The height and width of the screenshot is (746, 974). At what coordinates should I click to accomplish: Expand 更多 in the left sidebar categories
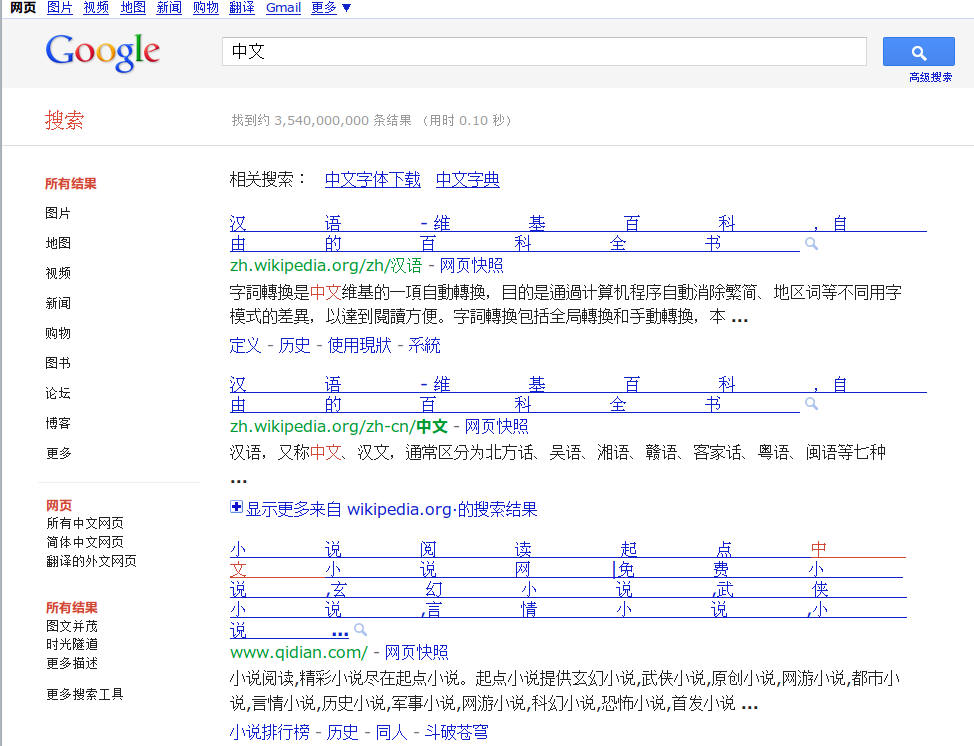tap(59, 453)
